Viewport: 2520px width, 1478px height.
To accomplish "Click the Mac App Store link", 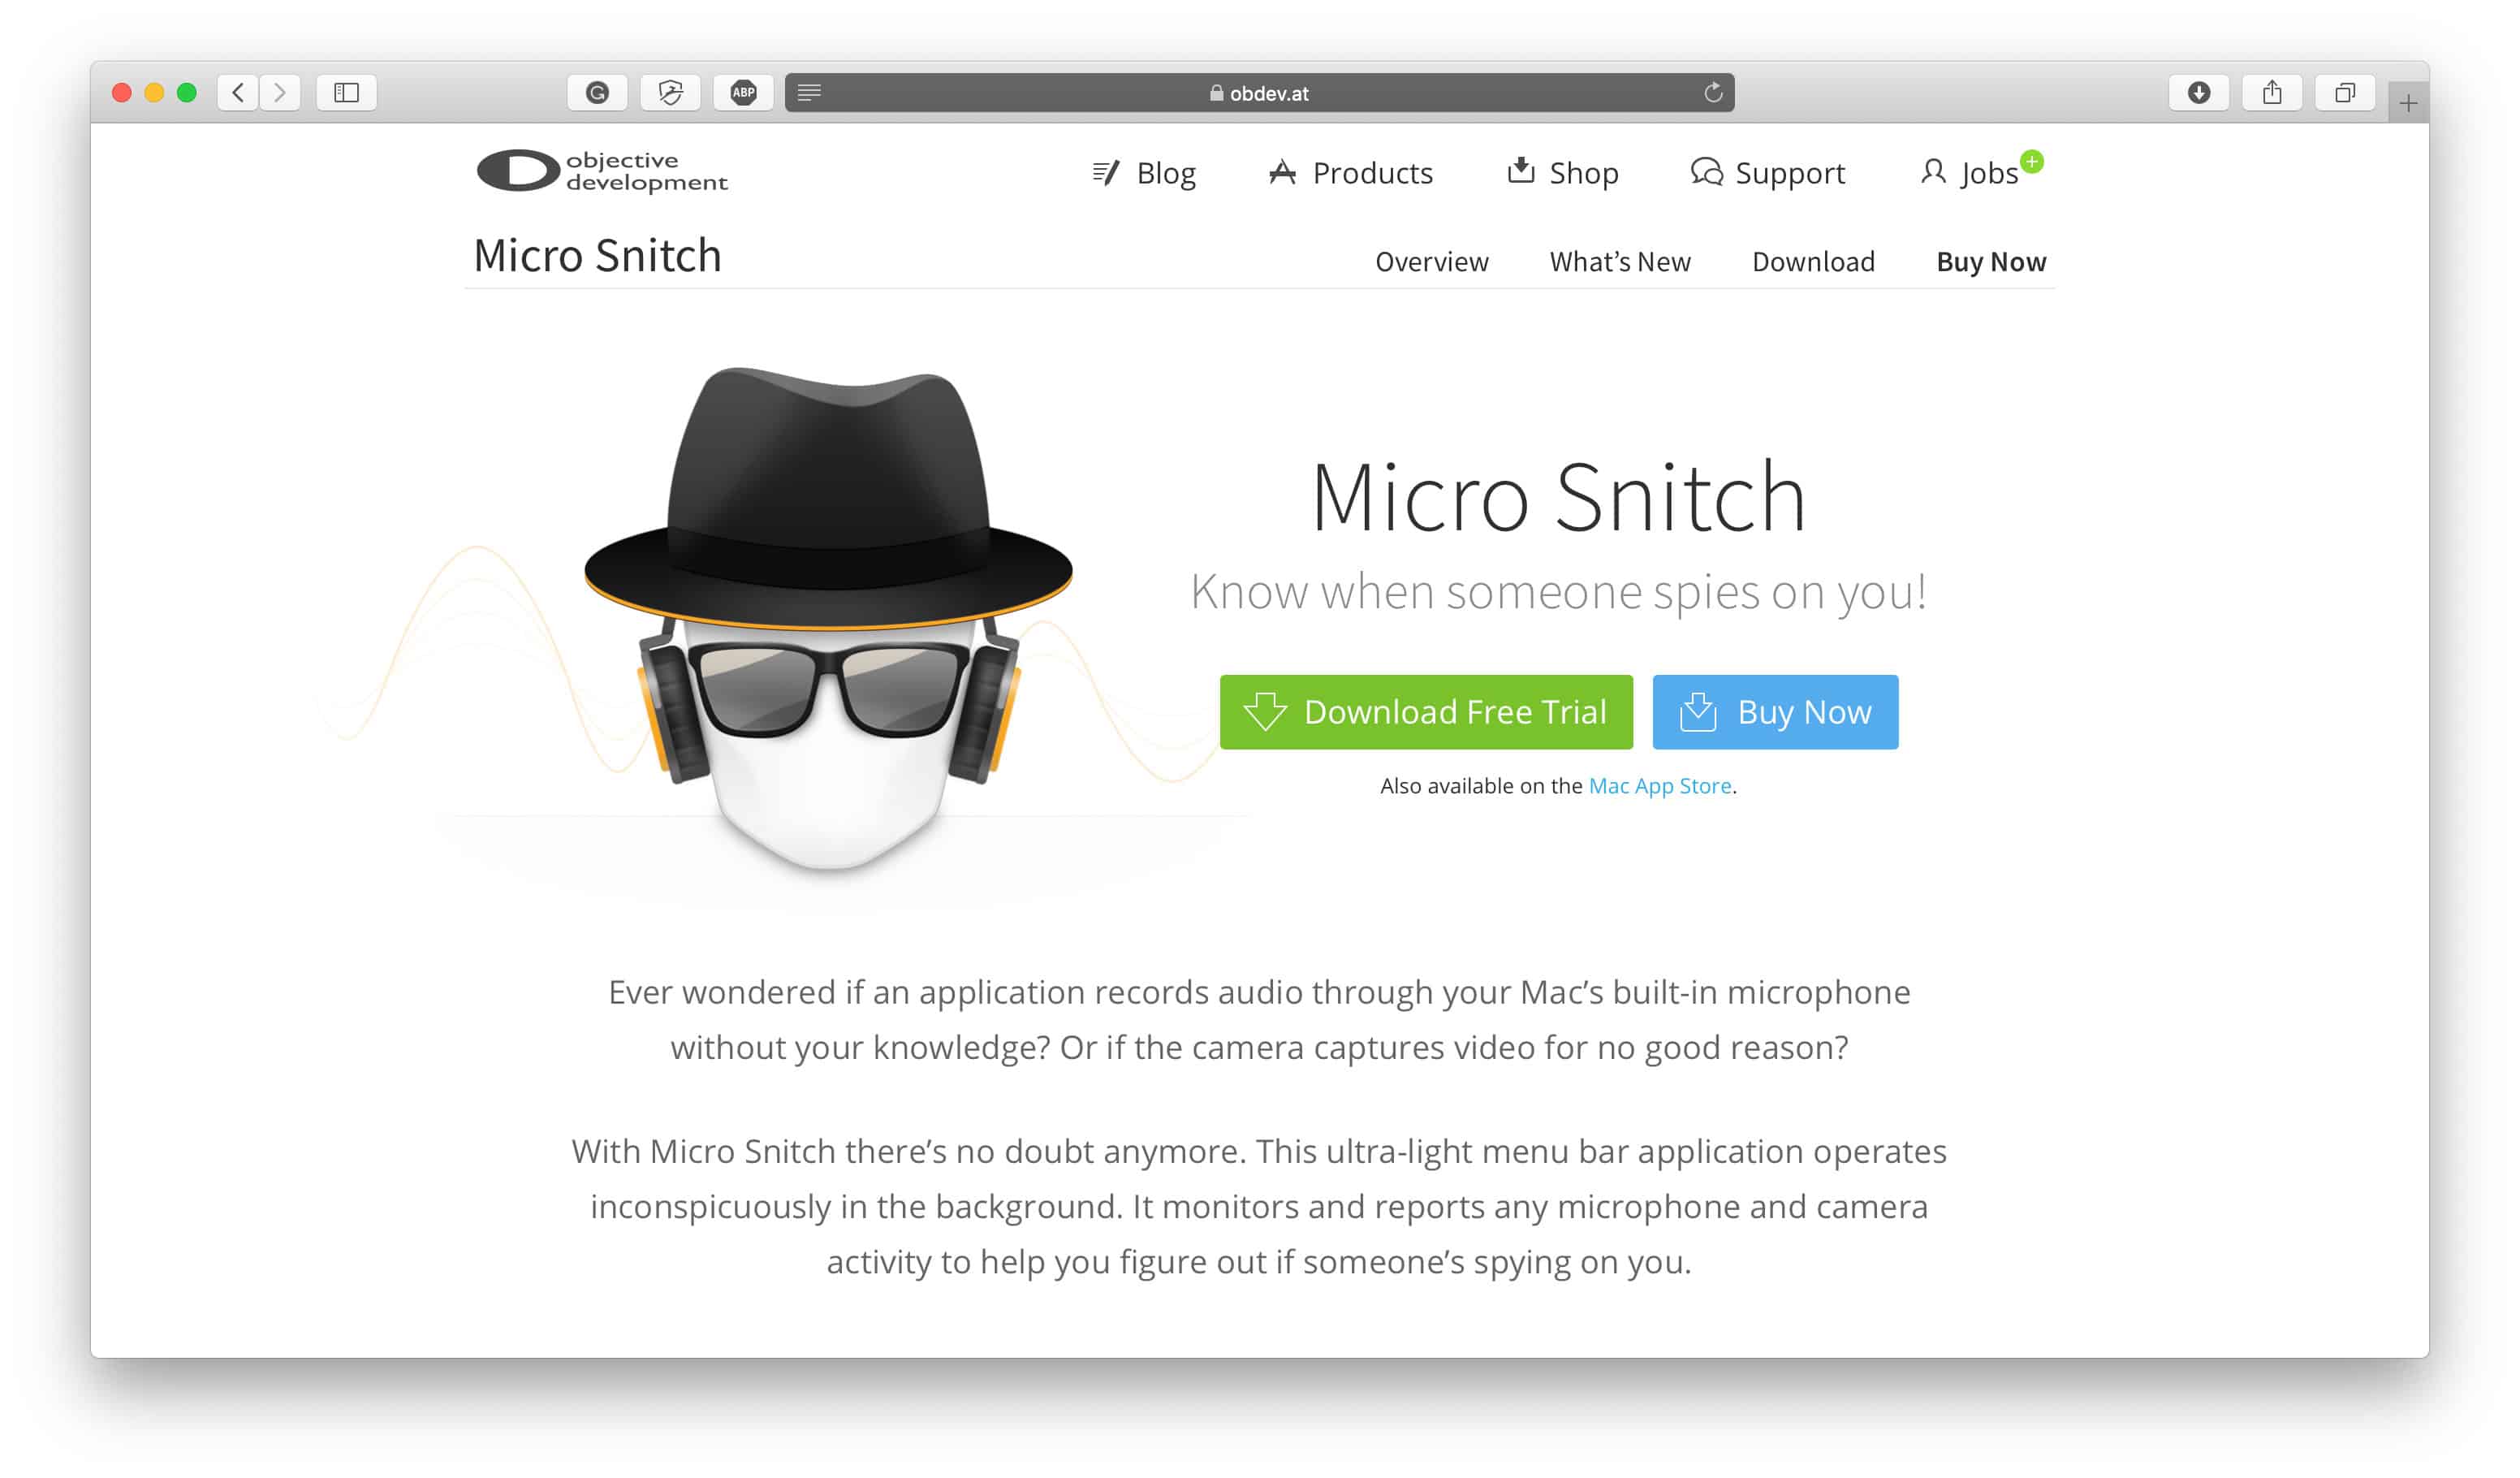I will pos(1659,784).
